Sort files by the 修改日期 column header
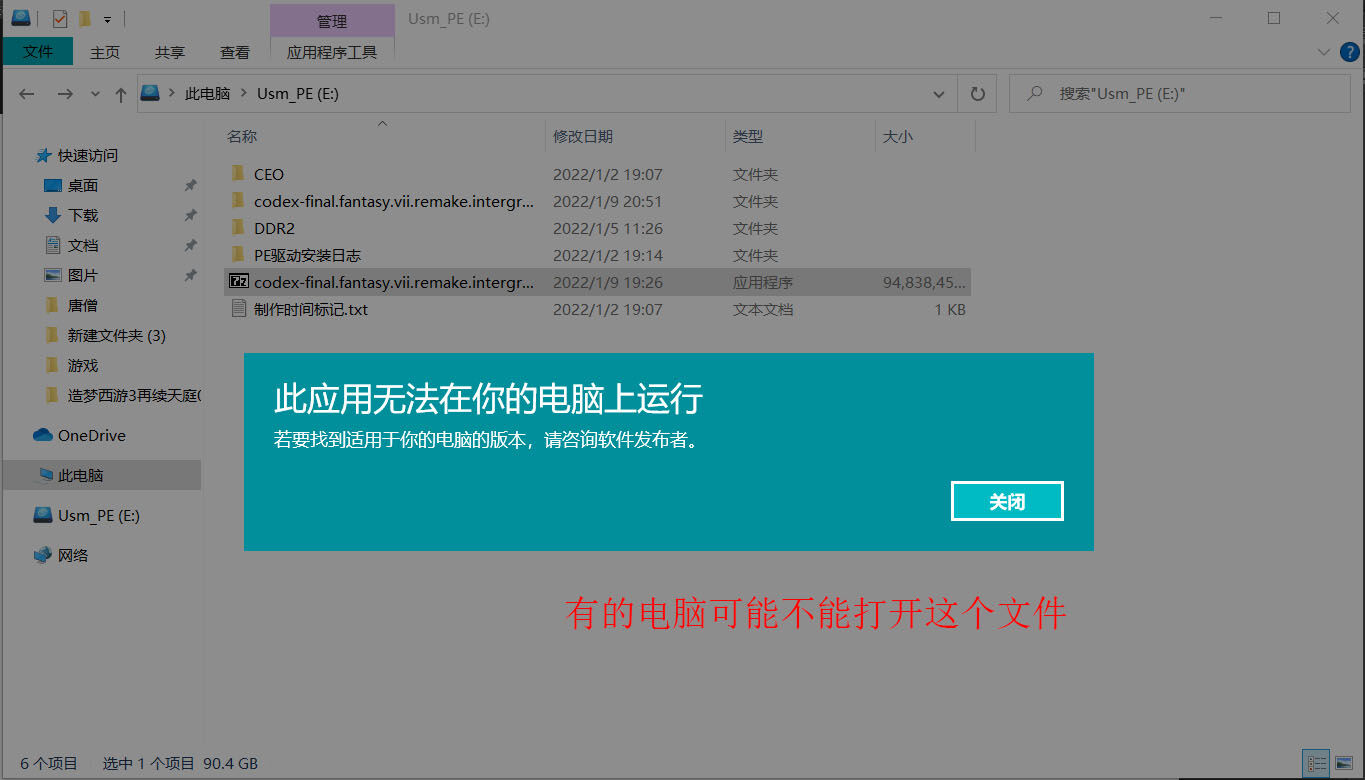The height and width of the screenshot is (780, 1365). click(x=583, y=137)
